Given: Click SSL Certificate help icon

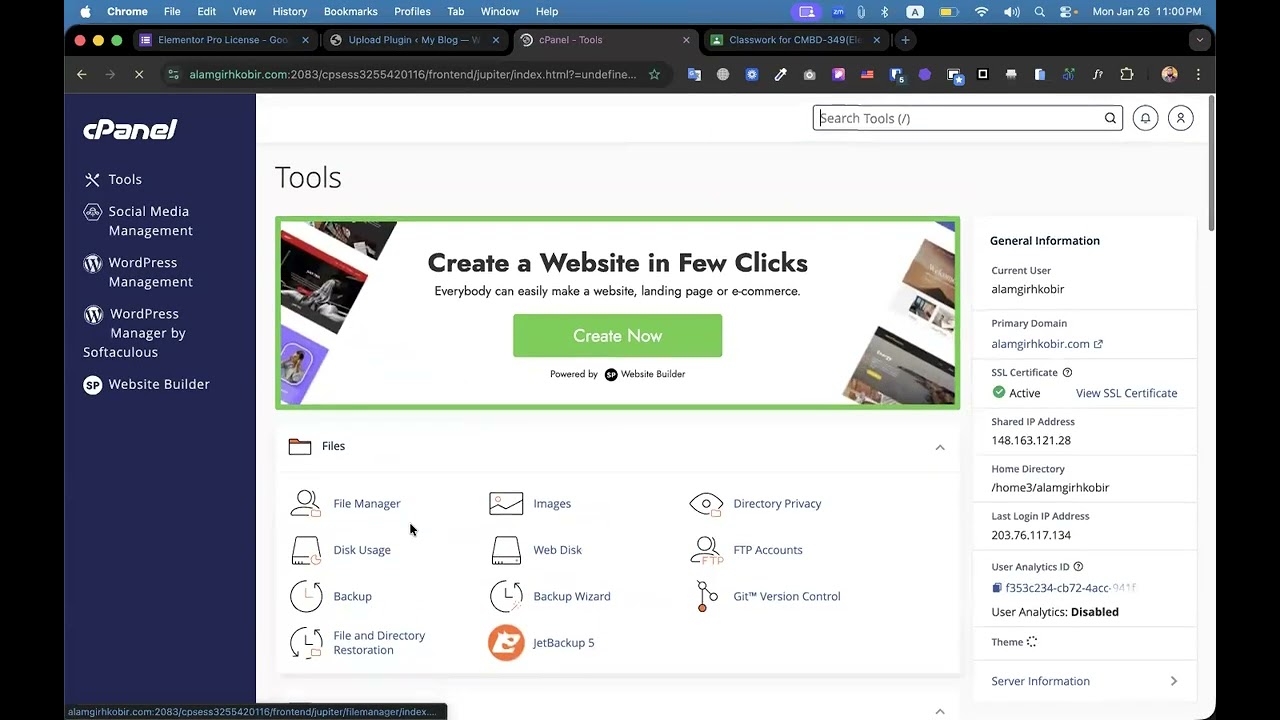Looking at the screenshot, I should point(1067,372).
